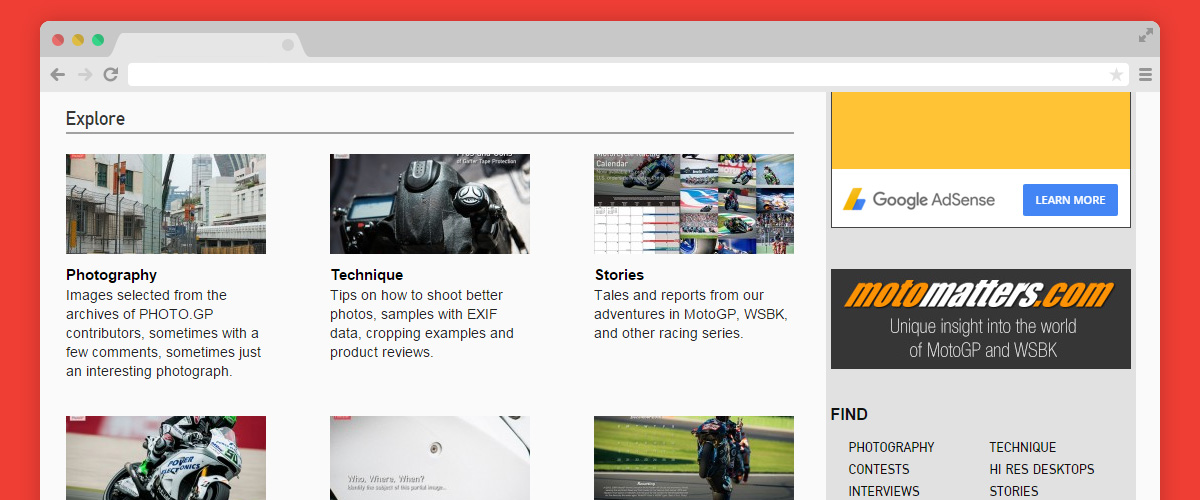This screenshot has height=500, width=1200.
Task: Open the wheelie motorcycle desktop thumbnail
Action: (x=694, y=458)
